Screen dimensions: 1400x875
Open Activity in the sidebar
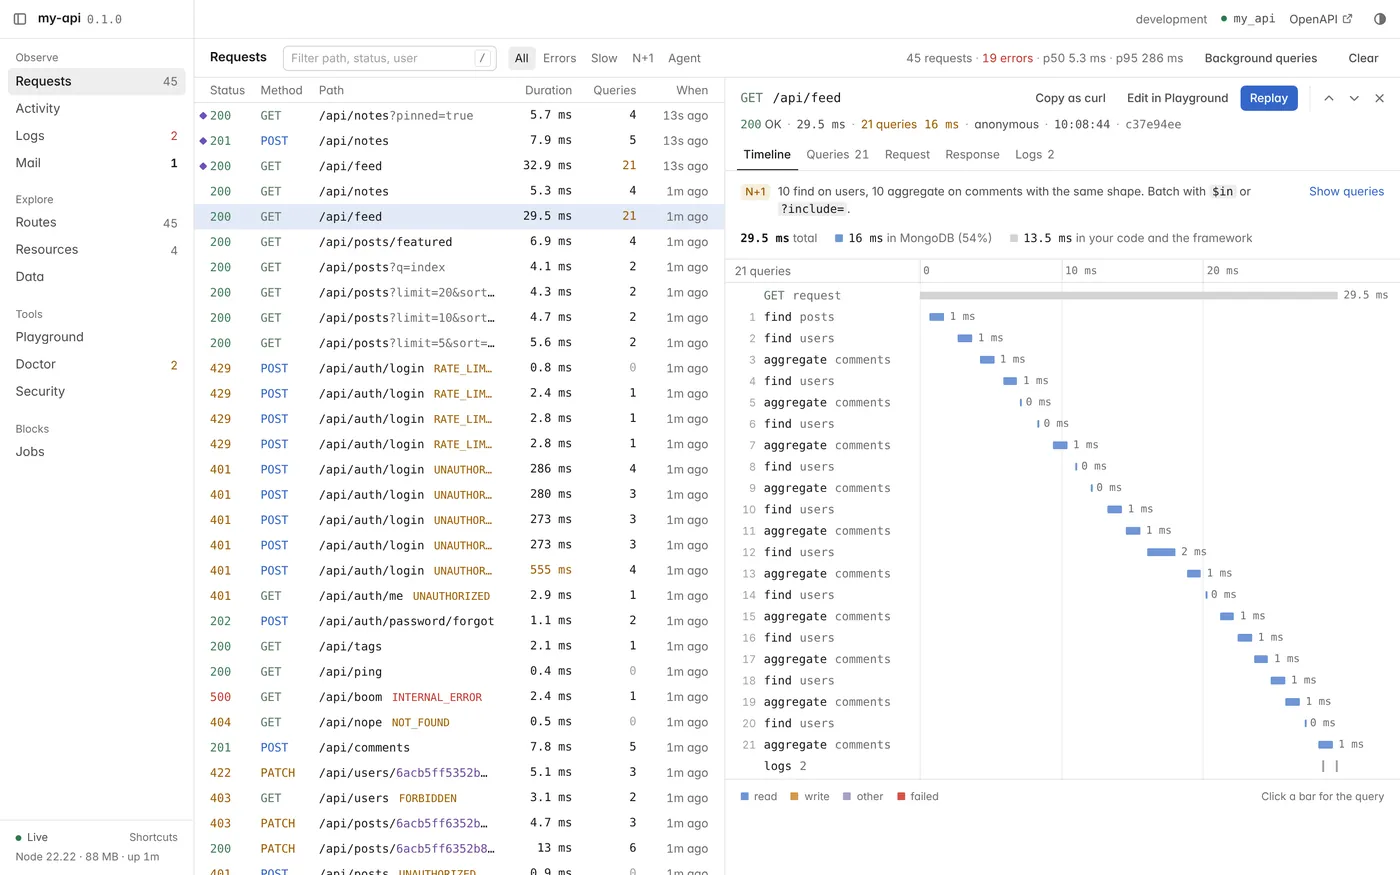97,108
